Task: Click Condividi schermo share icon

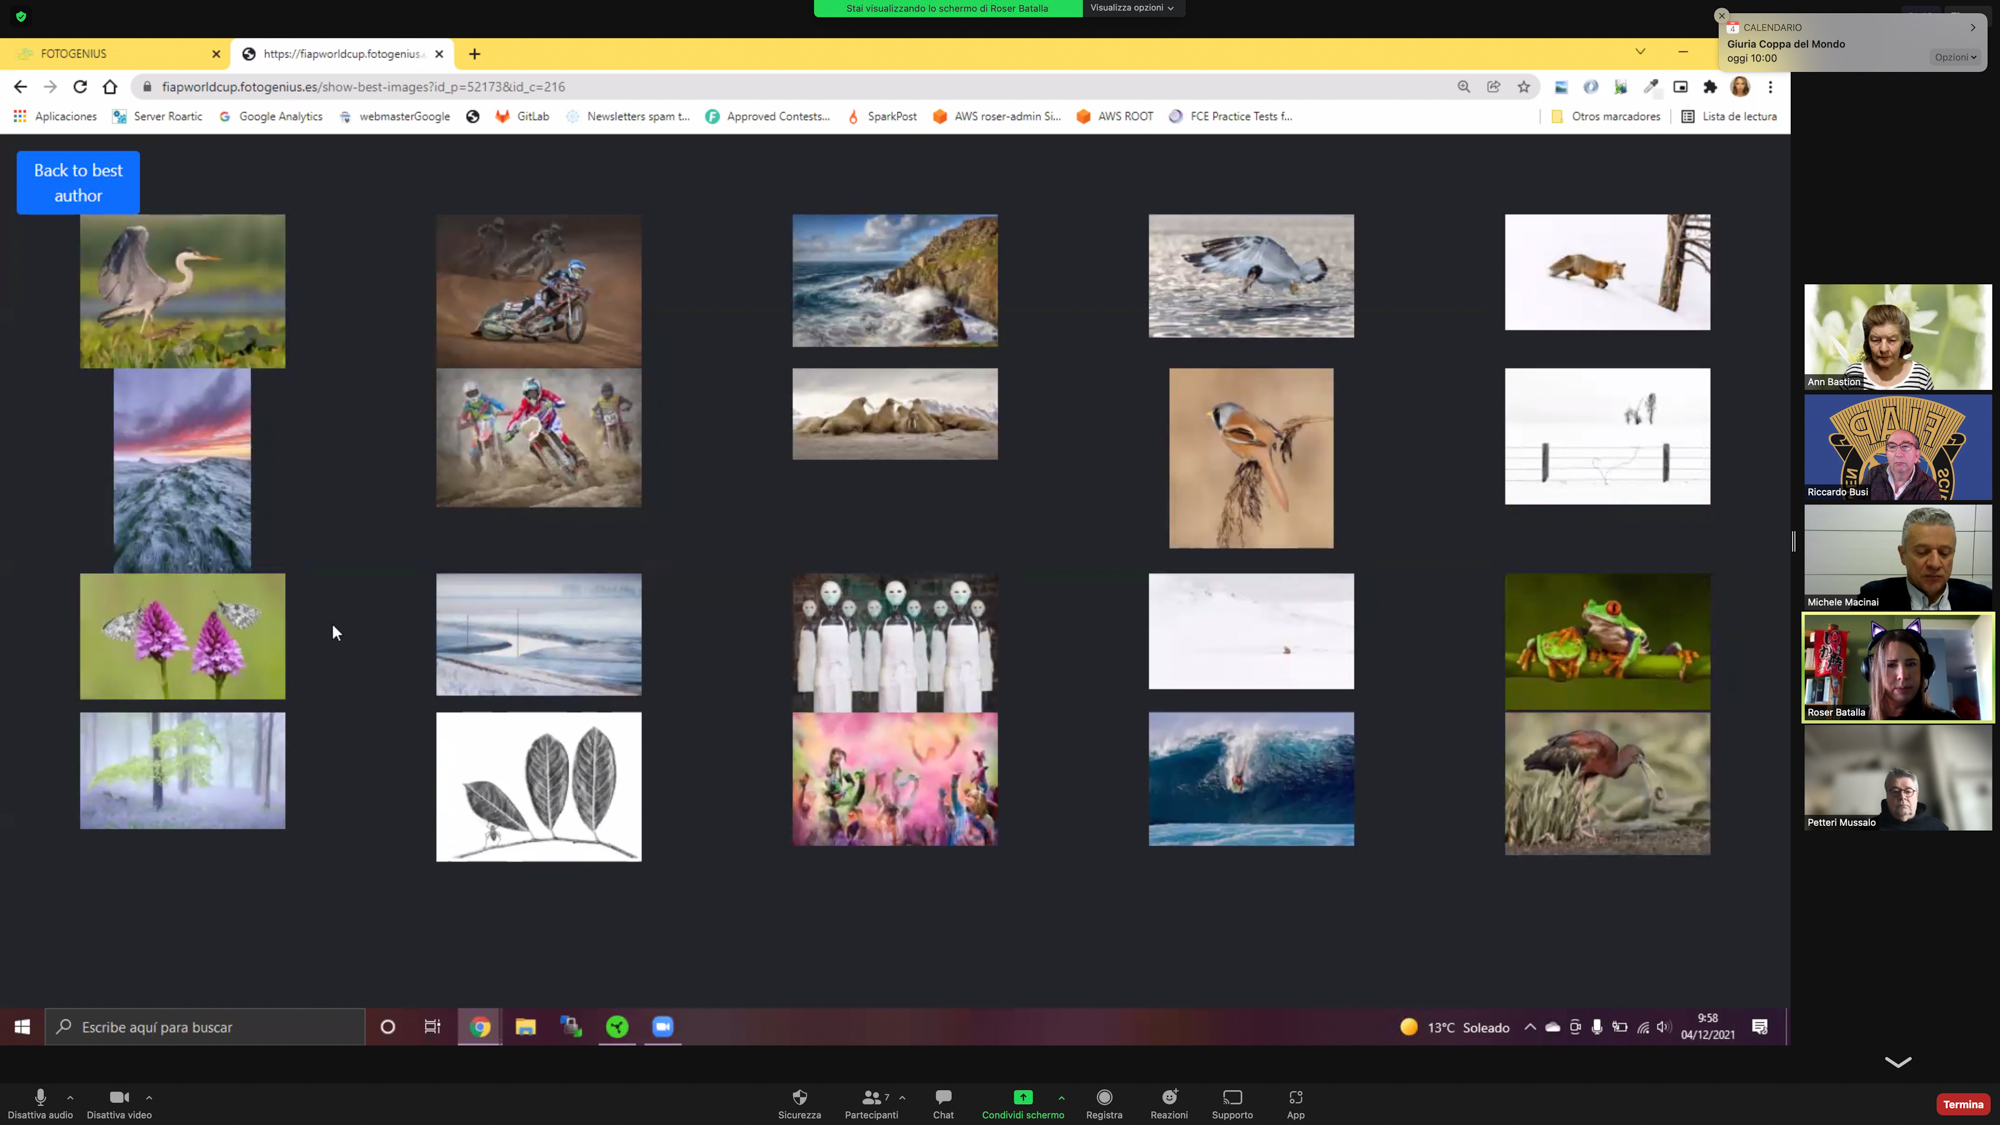Action: (x=1022, y=1098)
